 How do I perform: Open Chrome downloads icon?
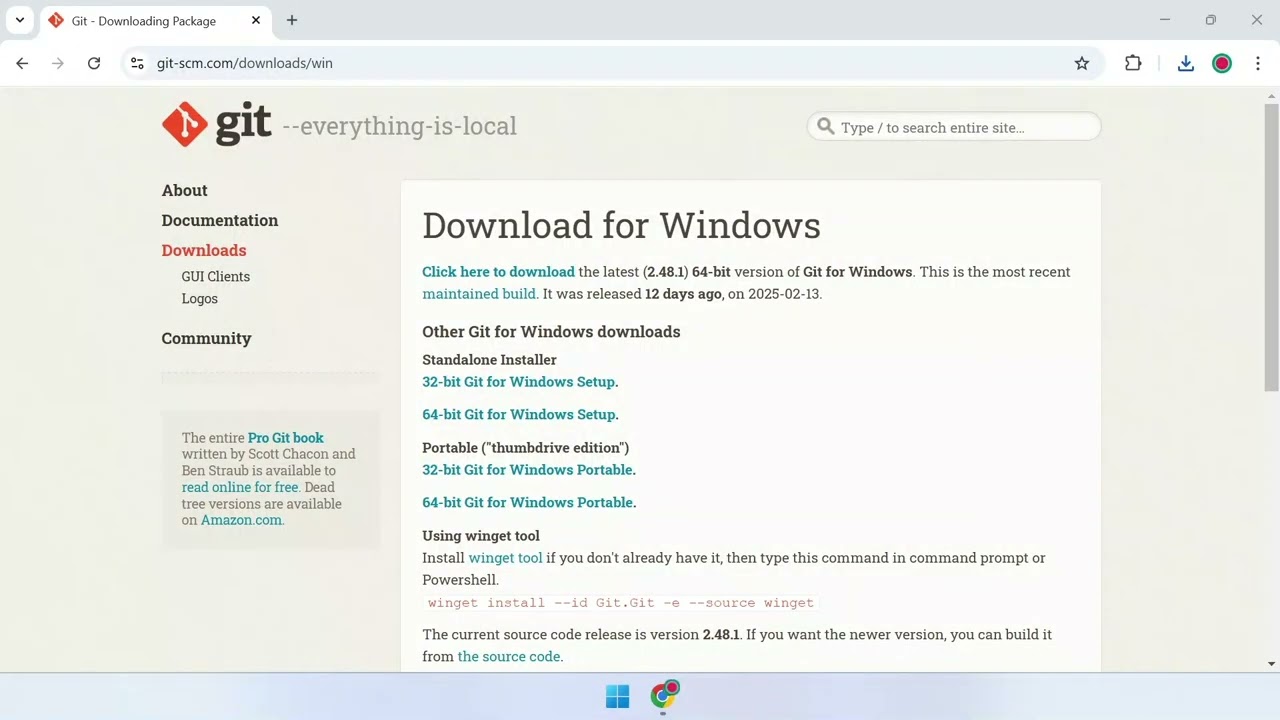(1186, 63)
